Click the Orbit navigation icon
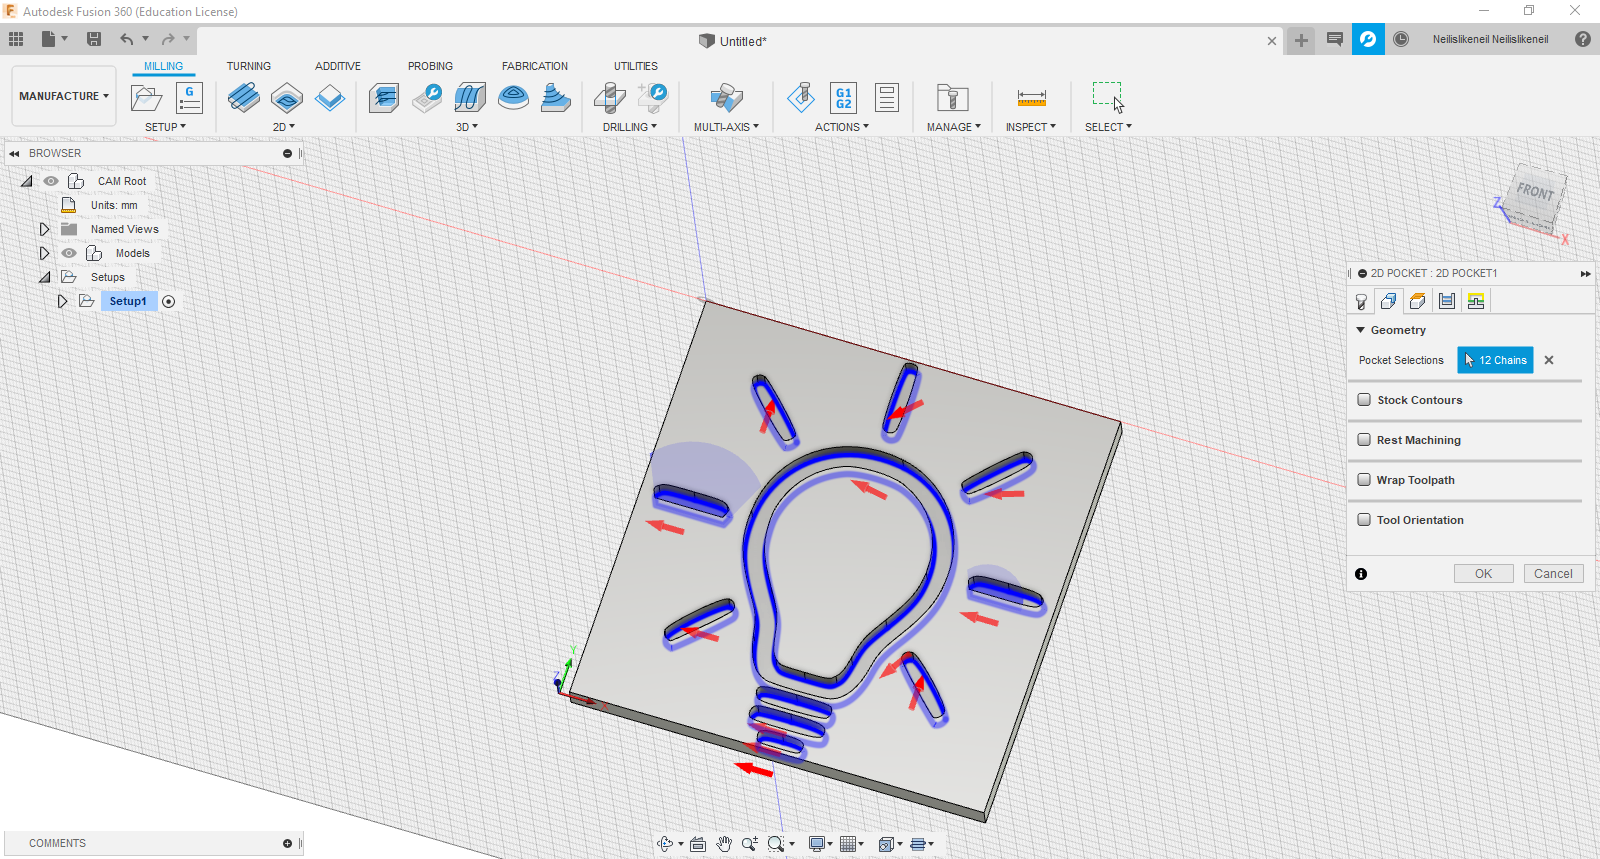The image size is (1600, 859). point(665,844)
